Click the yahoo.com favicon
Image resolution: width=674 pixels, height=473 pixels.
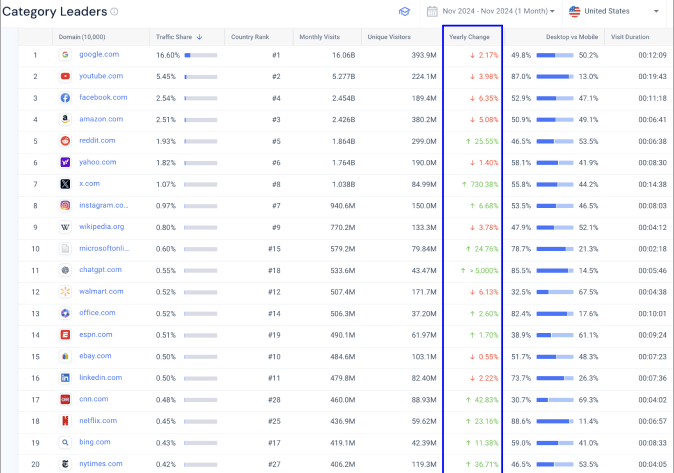click(65, 162)
